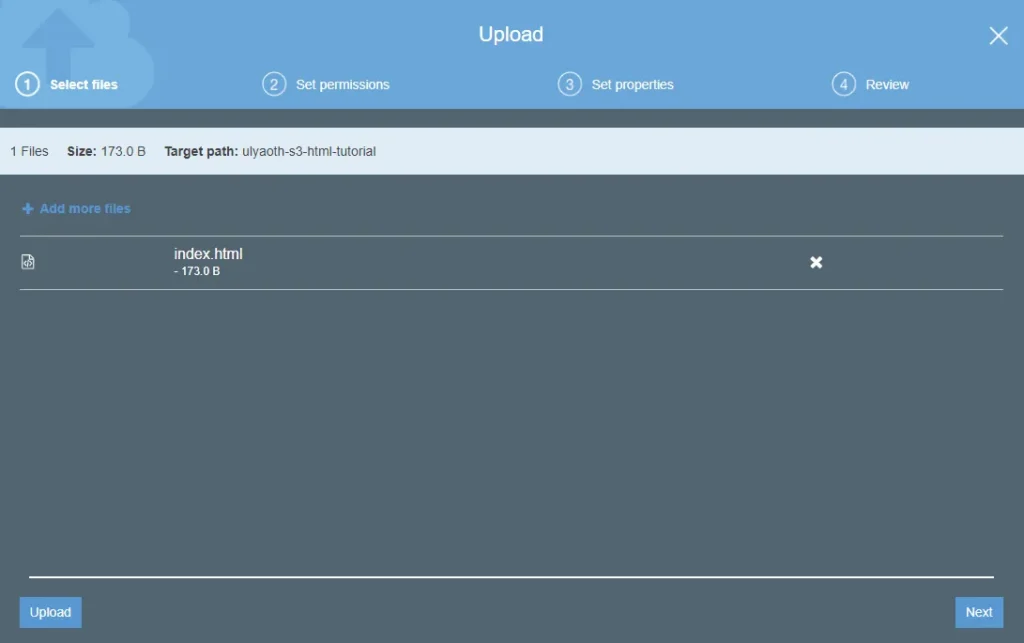Click the step 3 circle number icon

[x=569, y=84]
